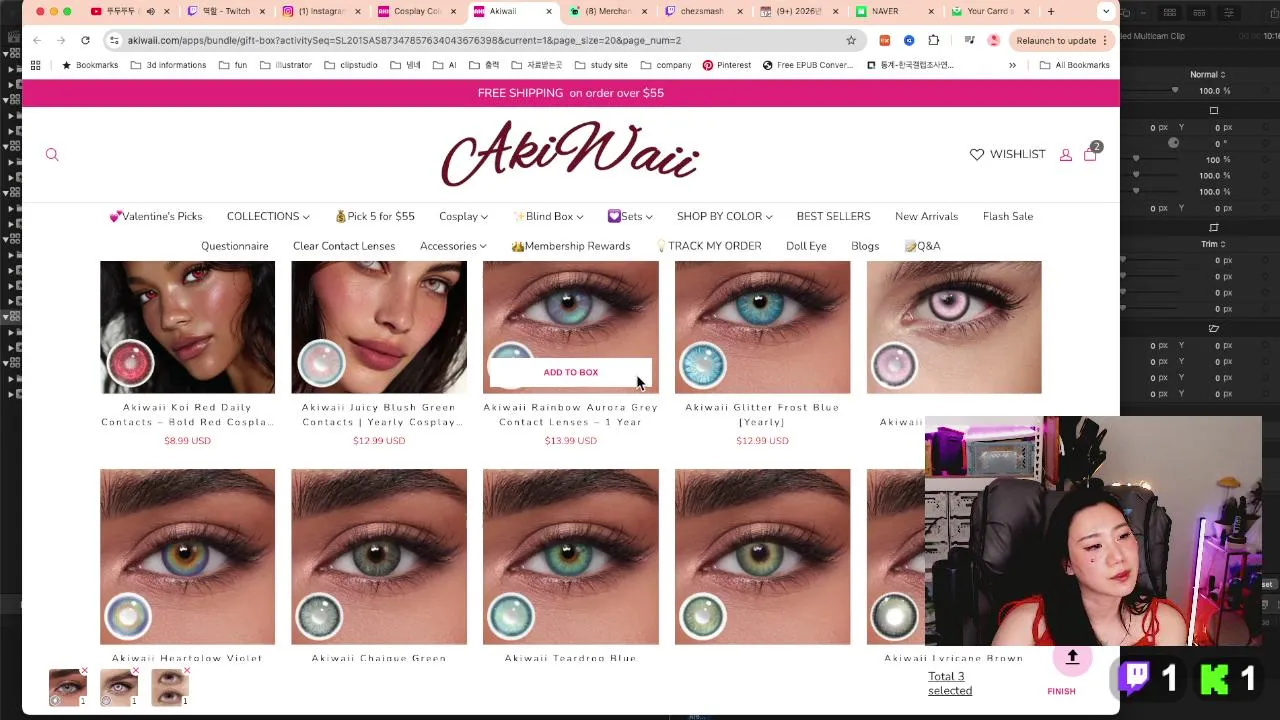The image size is (1280, 720).
Task: Open Clear Contact Lenses link
Action: 344,246
